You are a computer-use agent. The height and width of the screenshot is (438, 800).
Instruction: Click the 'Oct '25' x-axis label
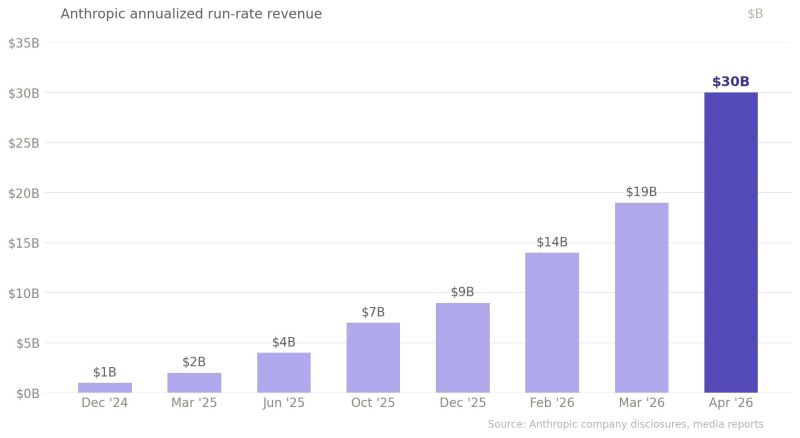[373, 403]
